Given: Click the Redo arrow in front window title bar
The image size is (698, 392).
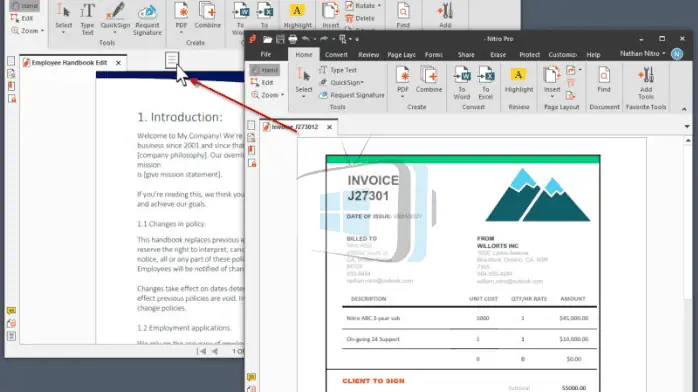Looking at the screenshot, I should [x=324, y=39].
